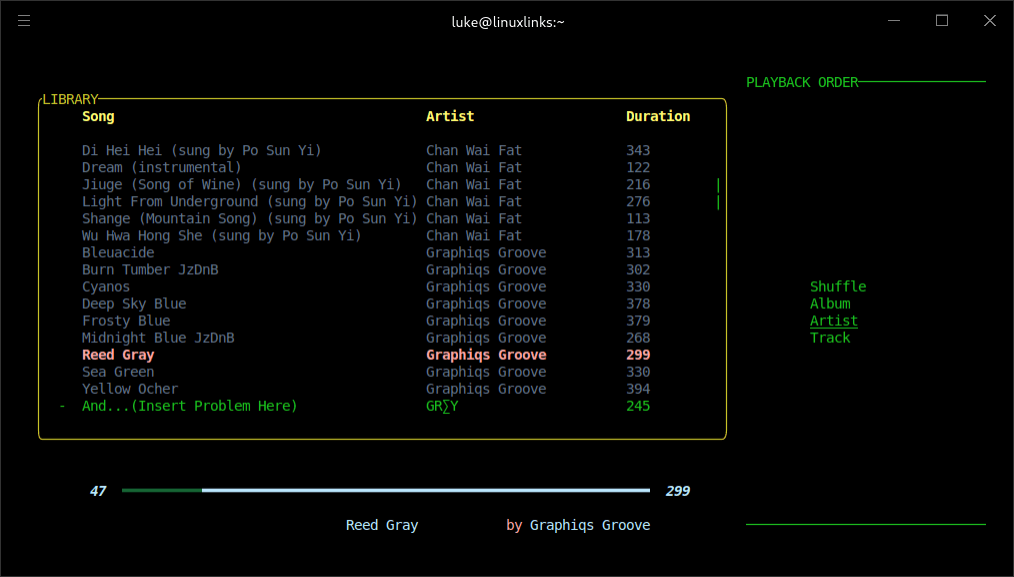The width and height of the screenshot is (1014, 577).
Task: Choose Artist playback order option
Action: click(x=834, y=321)
